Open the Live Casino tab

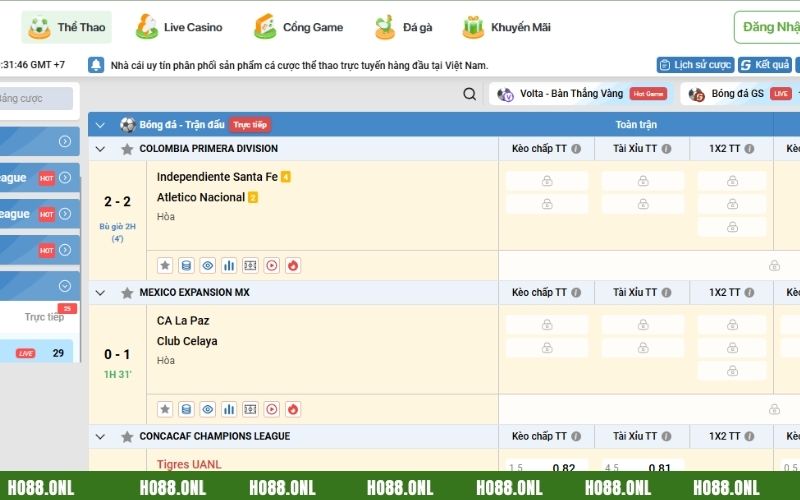(x=179, y=27)
